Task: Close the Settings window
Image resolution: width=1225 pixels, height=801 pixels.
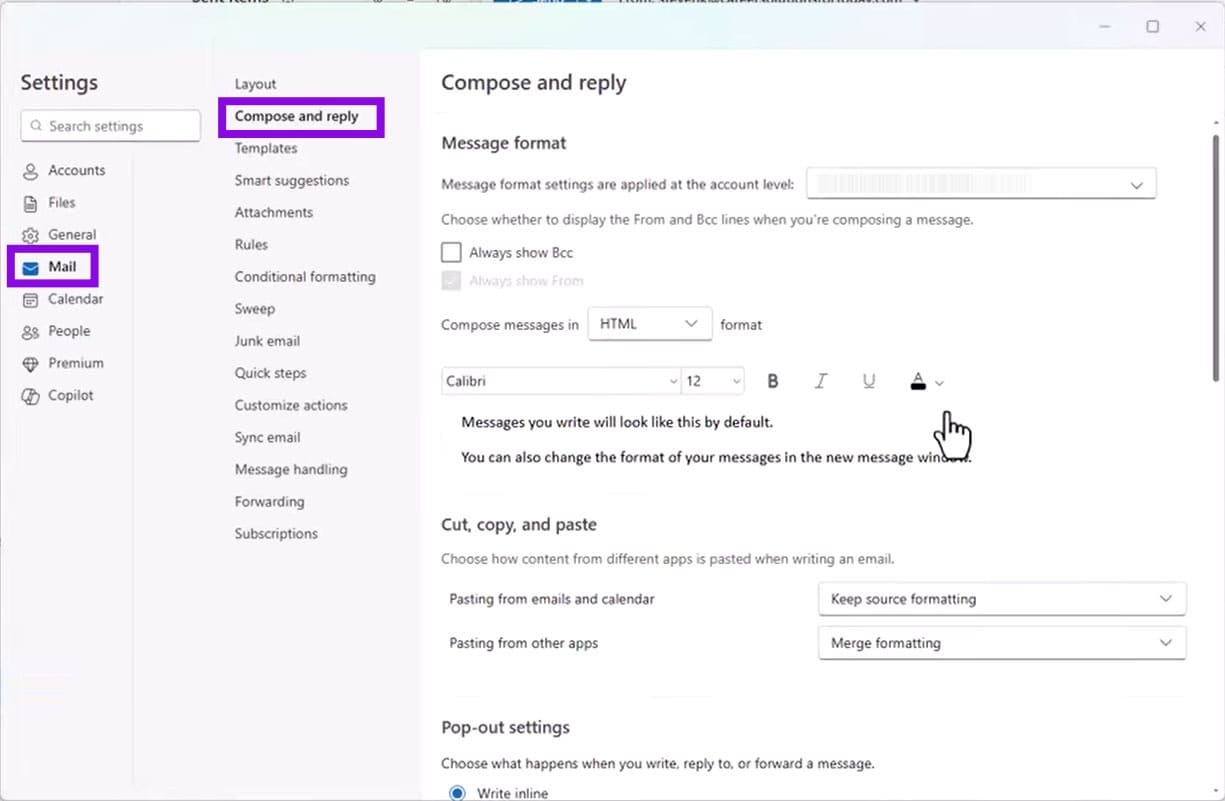Action: [x=1200, y=27]
